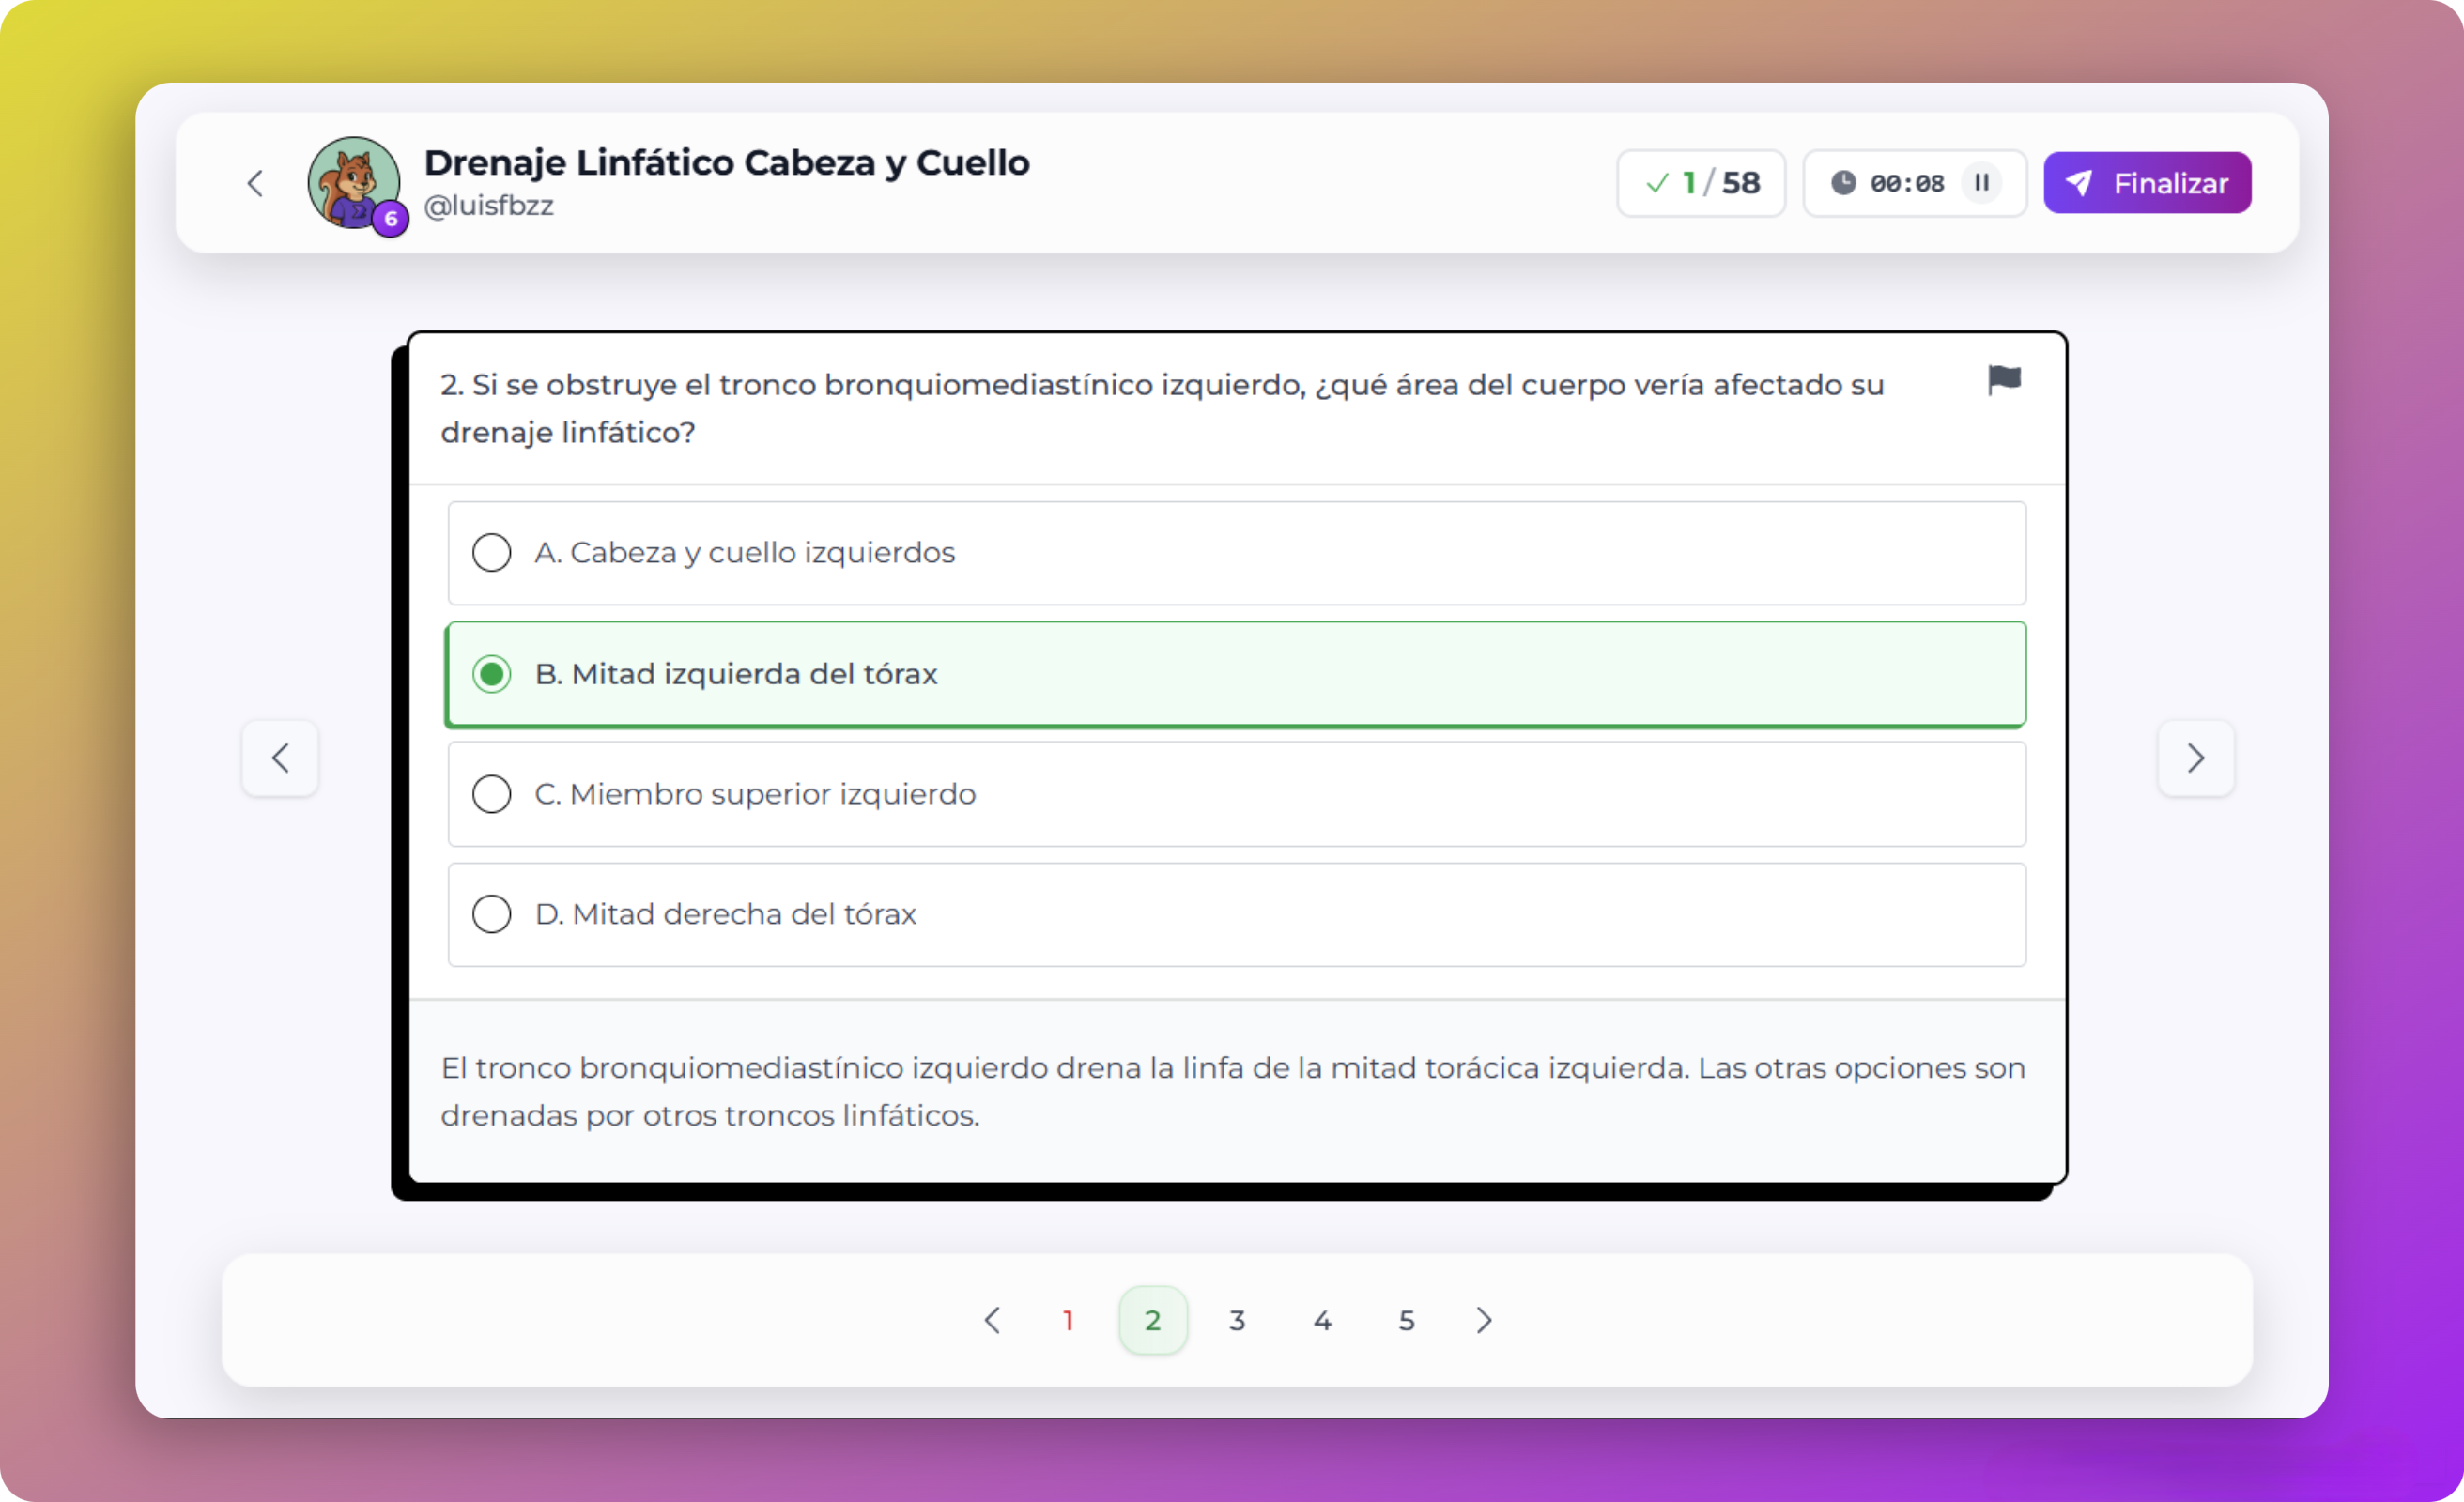The height and width of the screenshot is (1502, 2464).
Task: Click the red question 1 indicator
Action: click(1068, 1320)
